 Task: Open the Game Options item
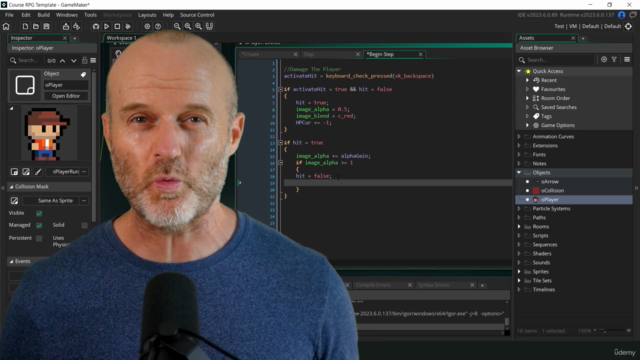click(x=558, y=125)
